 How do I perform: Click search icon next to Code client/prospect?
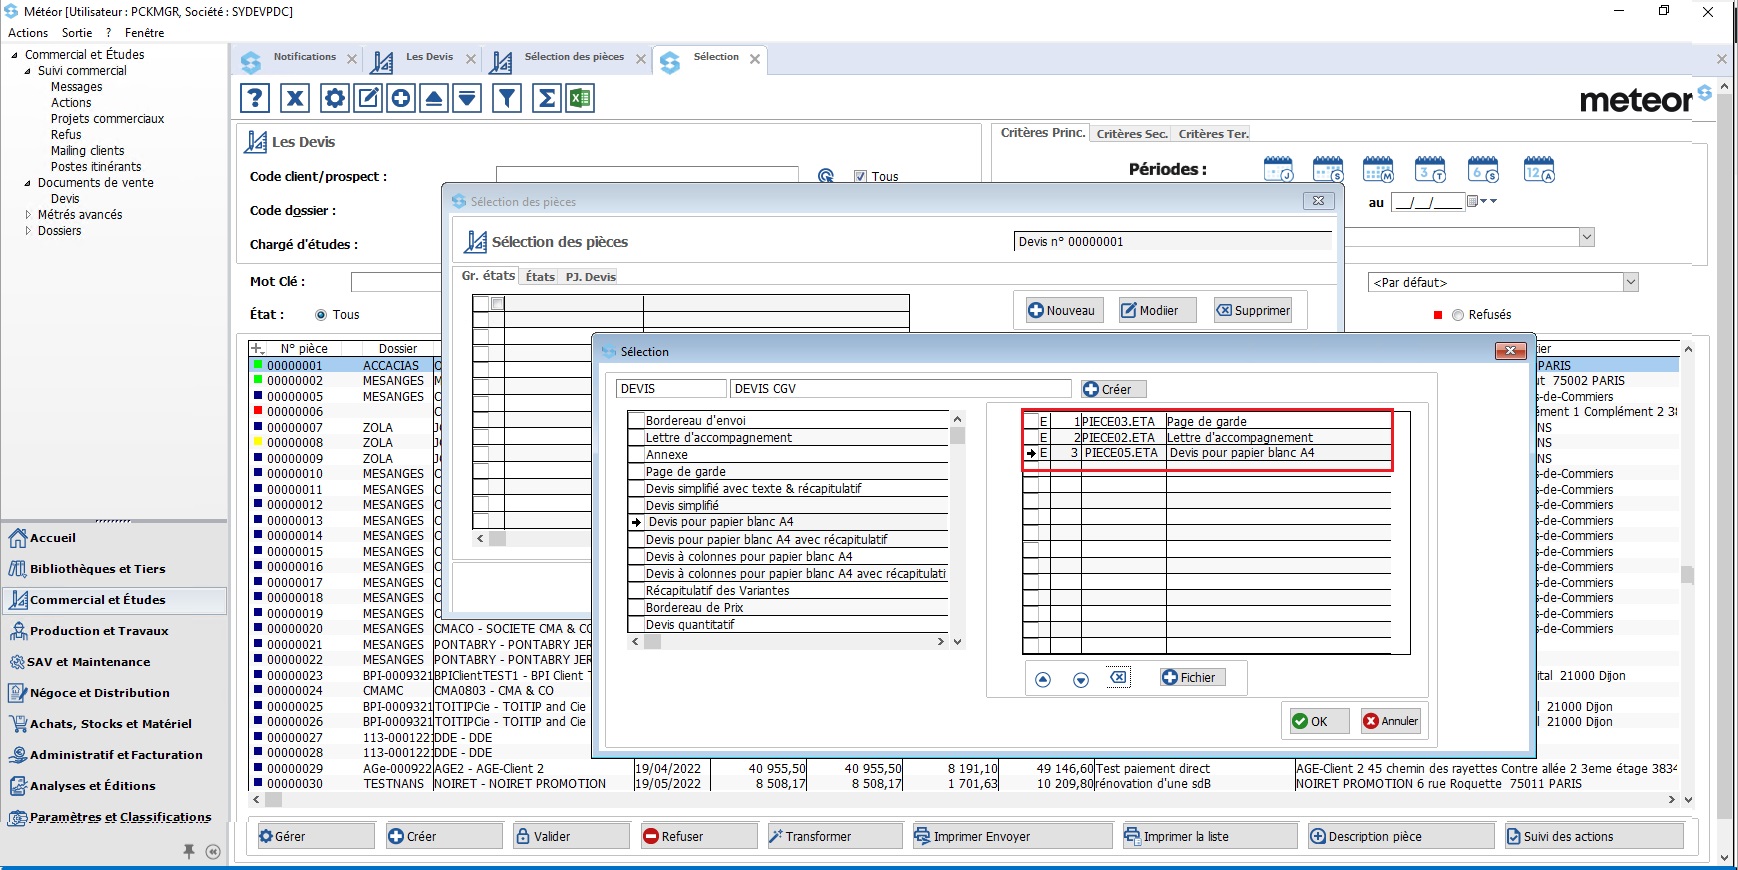point(826,176)
